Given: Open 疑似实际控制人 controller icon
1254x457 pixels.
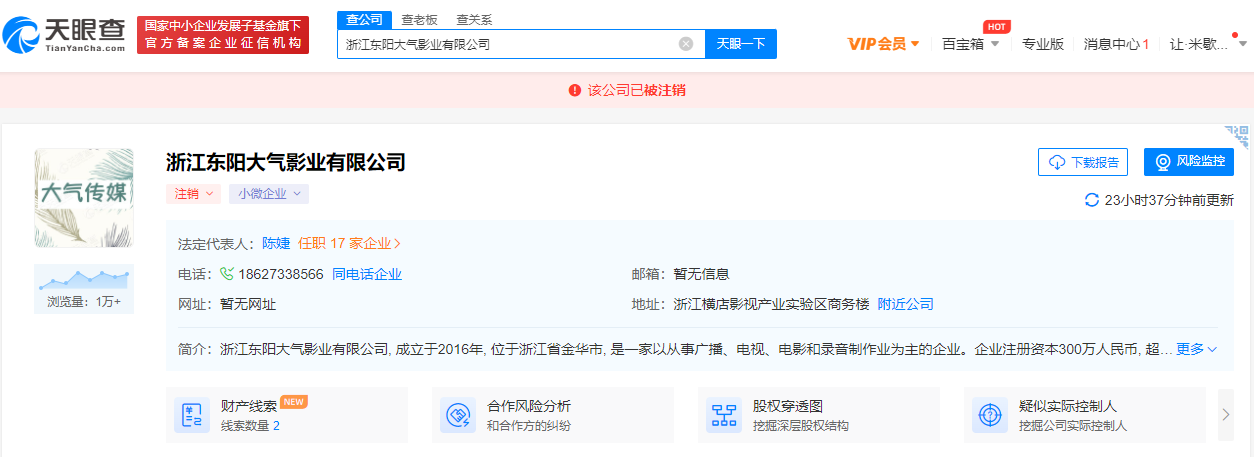Looking at the screenshot, I should [990, 415].
